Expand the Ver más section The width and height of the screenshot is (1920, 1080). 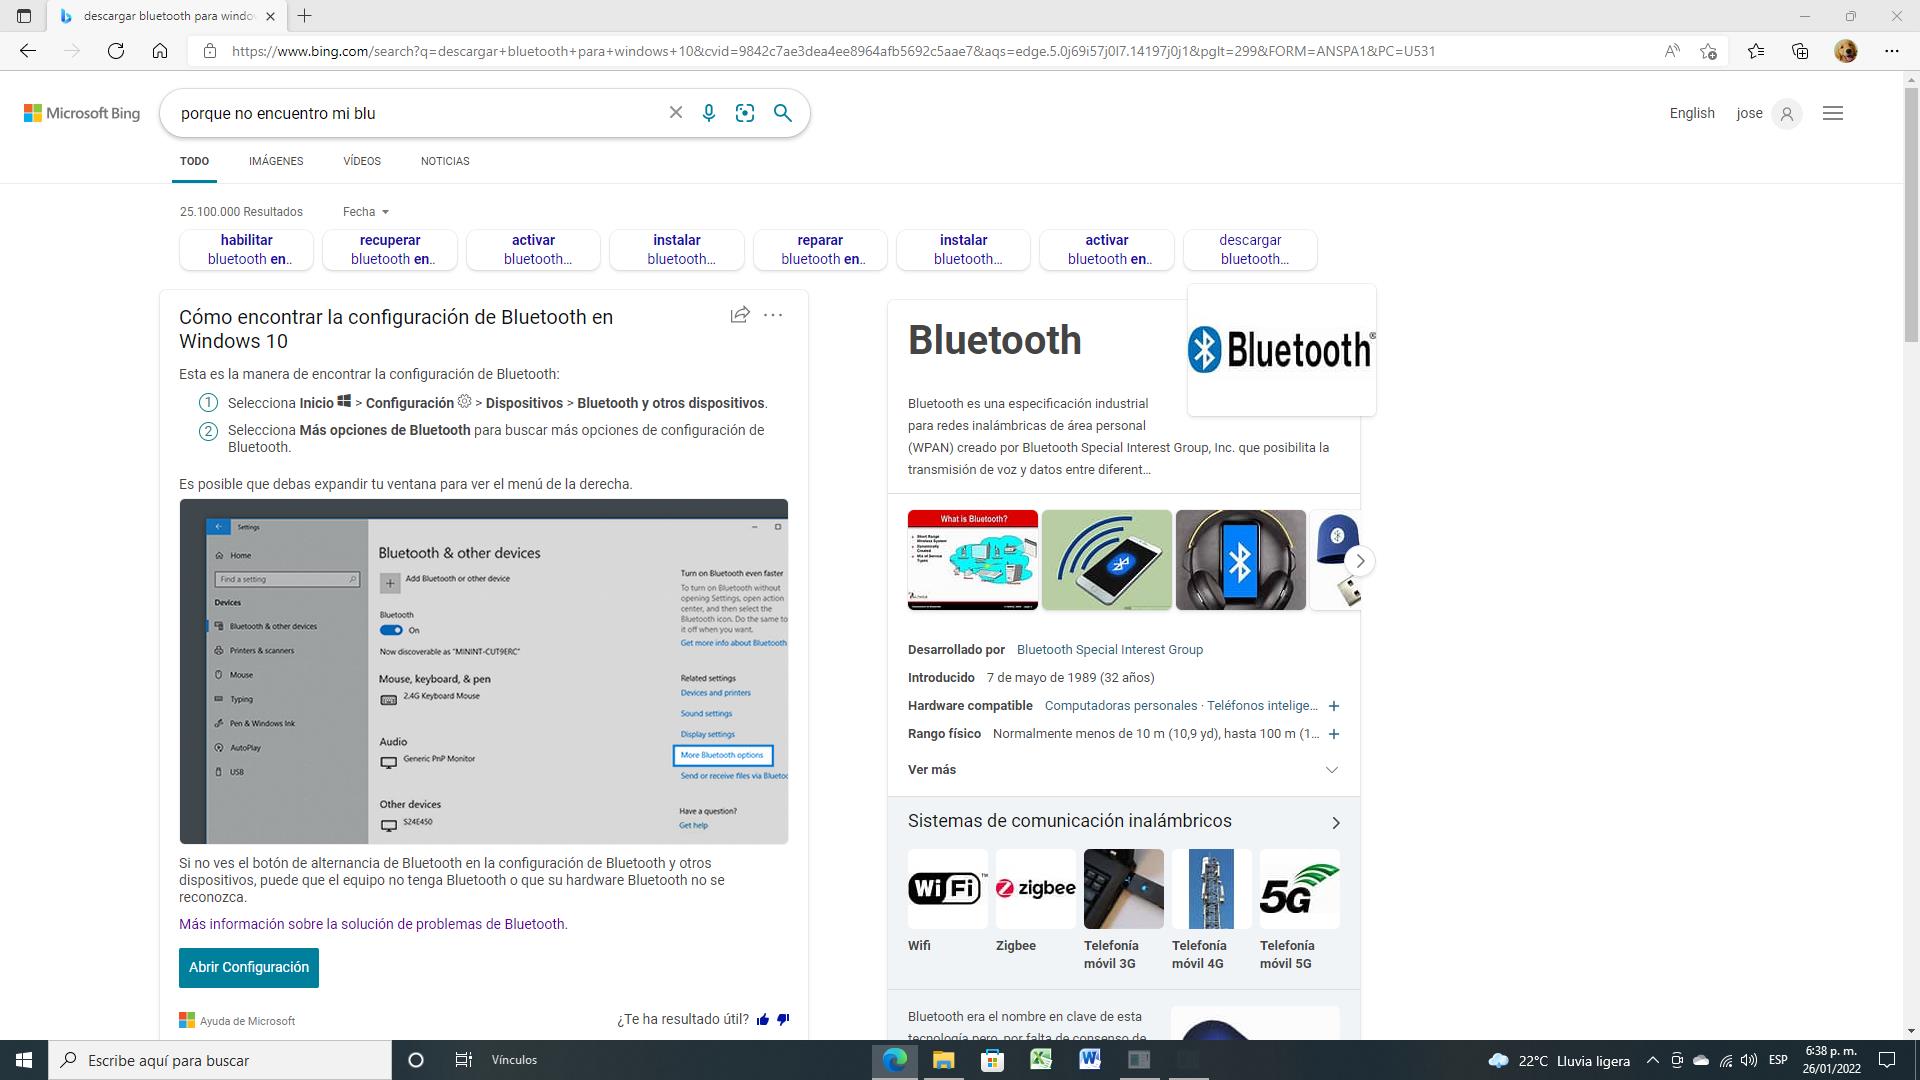pyautogui.click(x=1331, y=770)
